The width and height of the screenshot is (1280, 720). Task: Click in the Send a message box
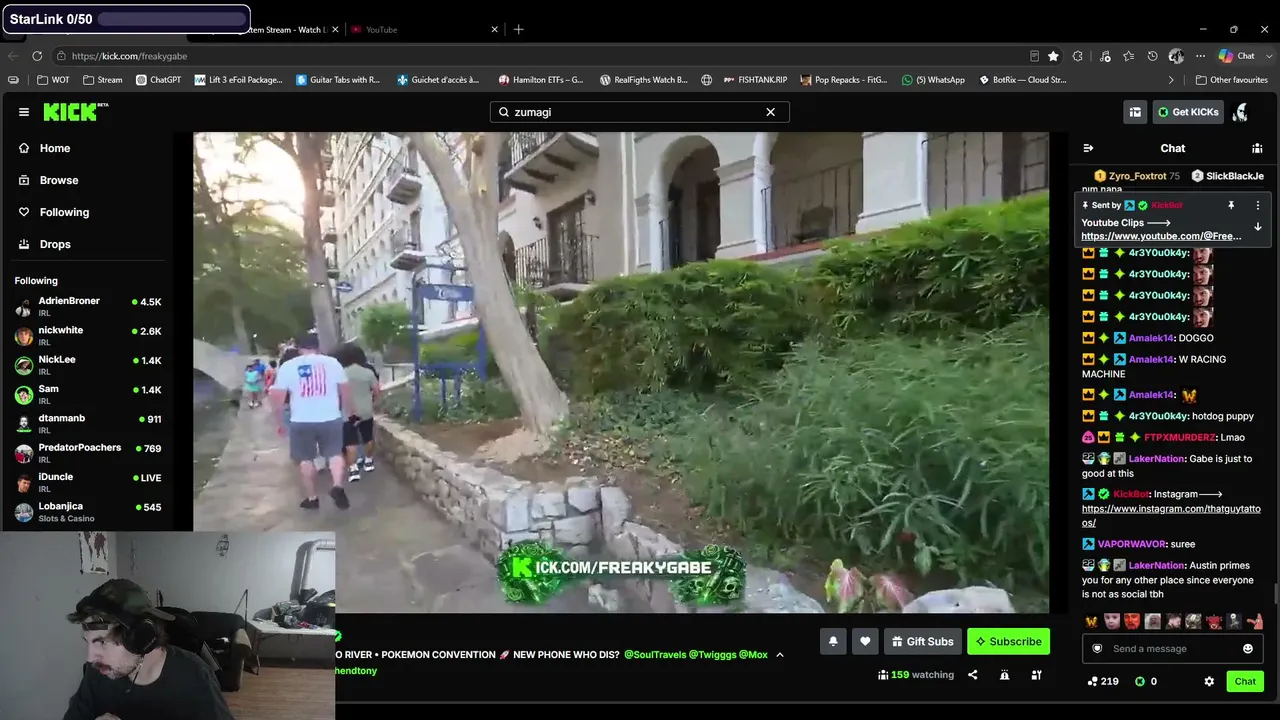pos(1170,649)
